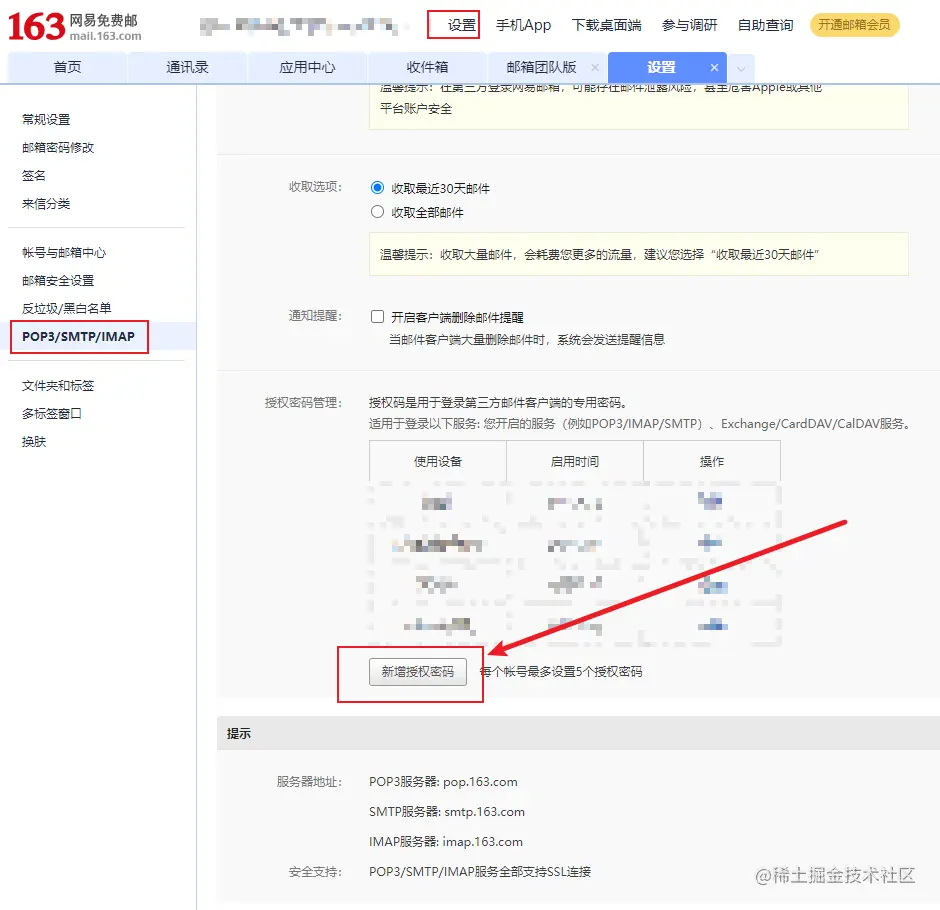Open 换肤 in the sidebar
The image size is (940, 910).
pyautogui.click(x=34, y=442)
